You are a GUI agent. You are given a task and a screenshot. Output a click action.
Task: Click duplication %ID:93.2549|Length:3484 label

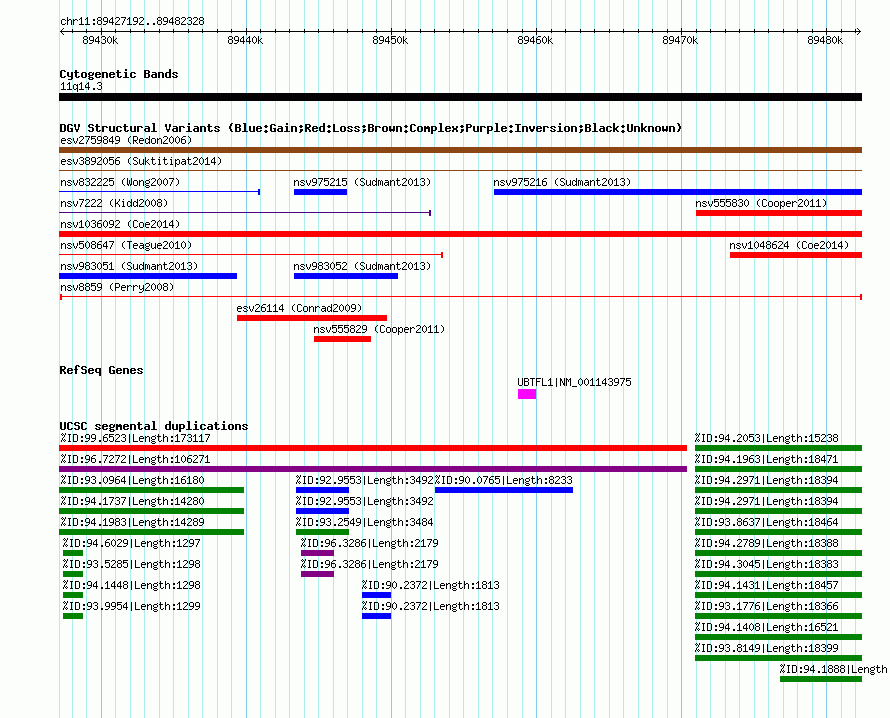pyautogui.click(x=364, y=522)
